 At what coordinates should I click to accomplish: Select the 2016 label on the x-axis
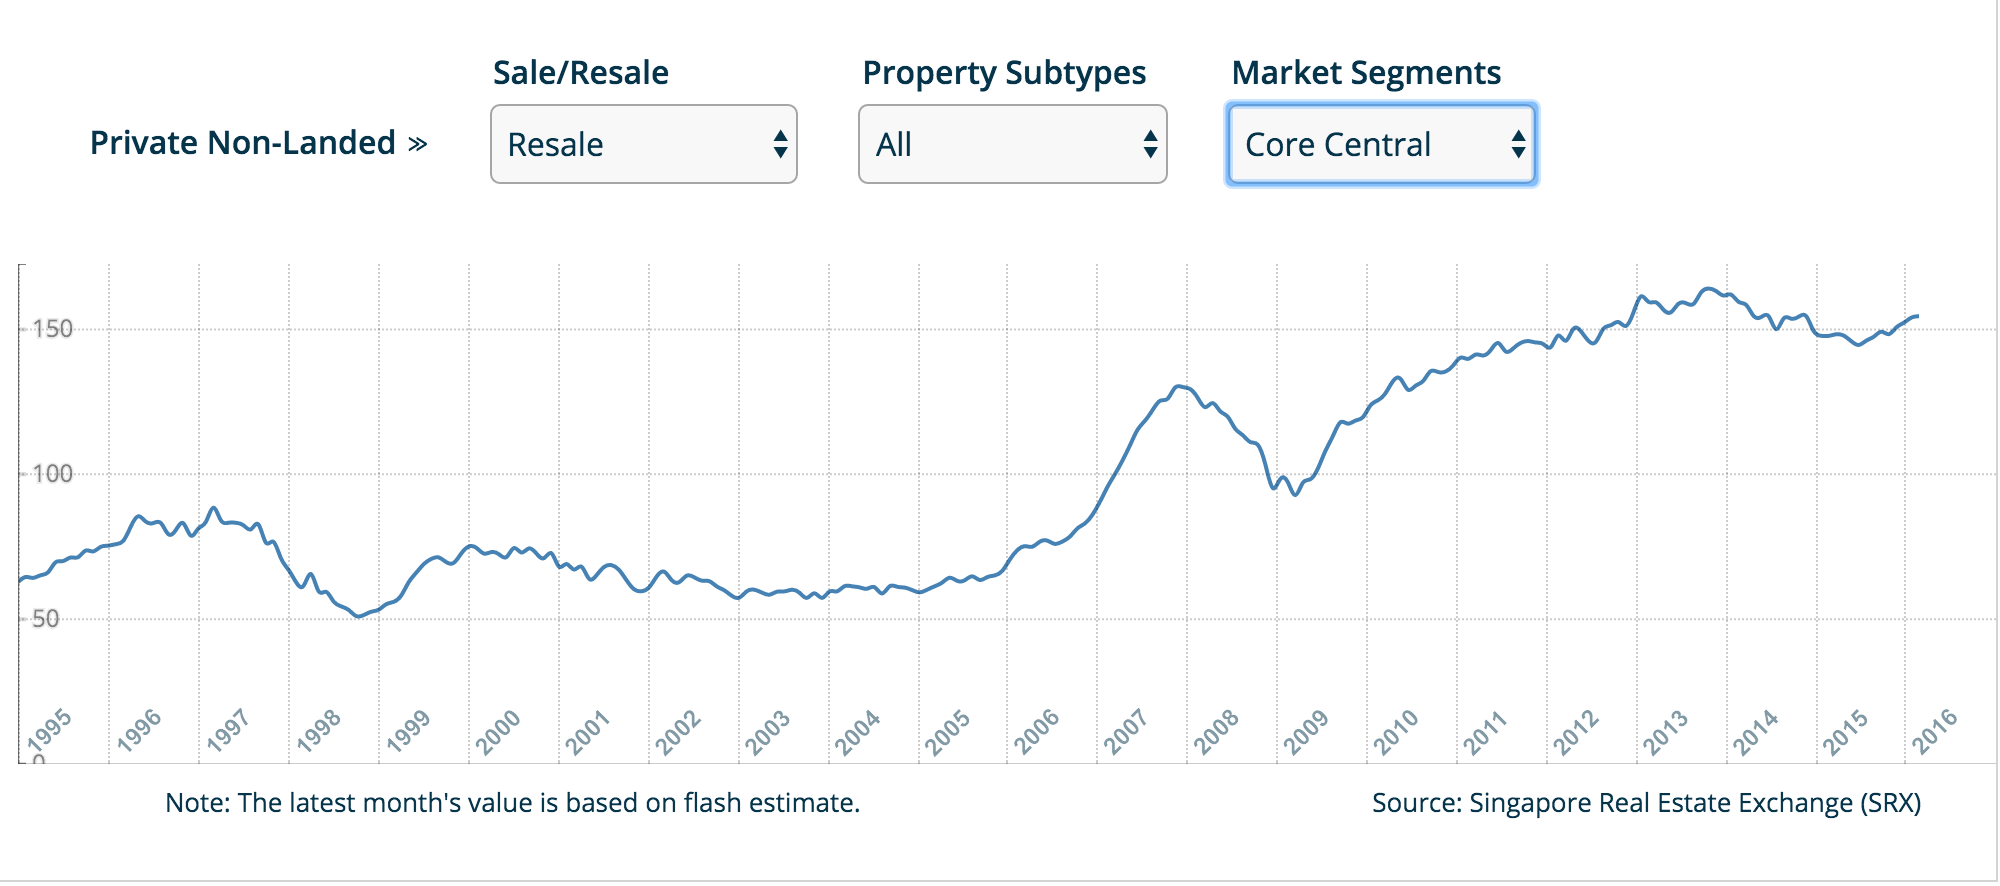point(1934,731)
